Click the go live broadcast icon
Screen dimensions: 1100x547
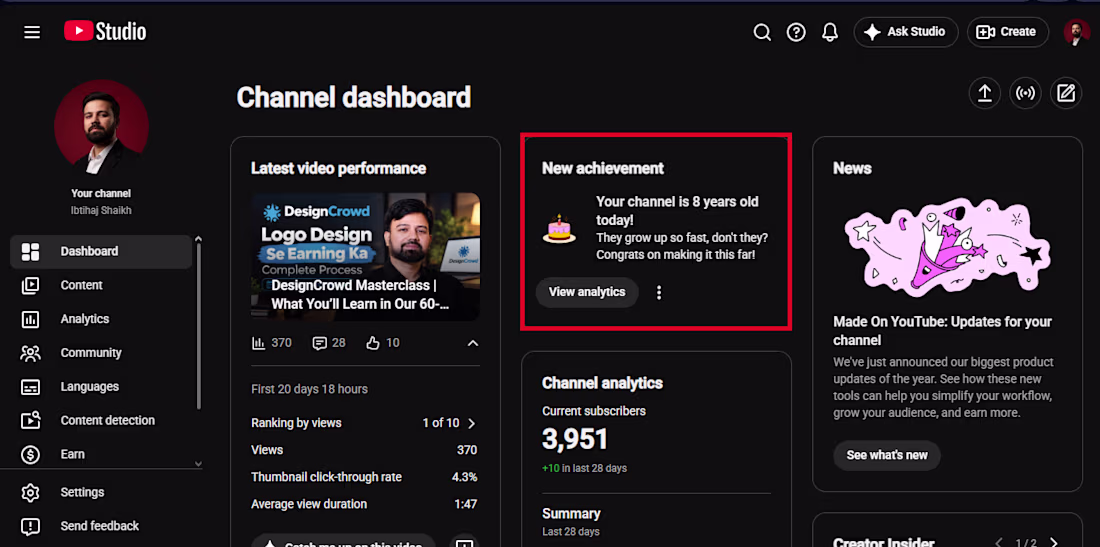[x=1026, y=93]
